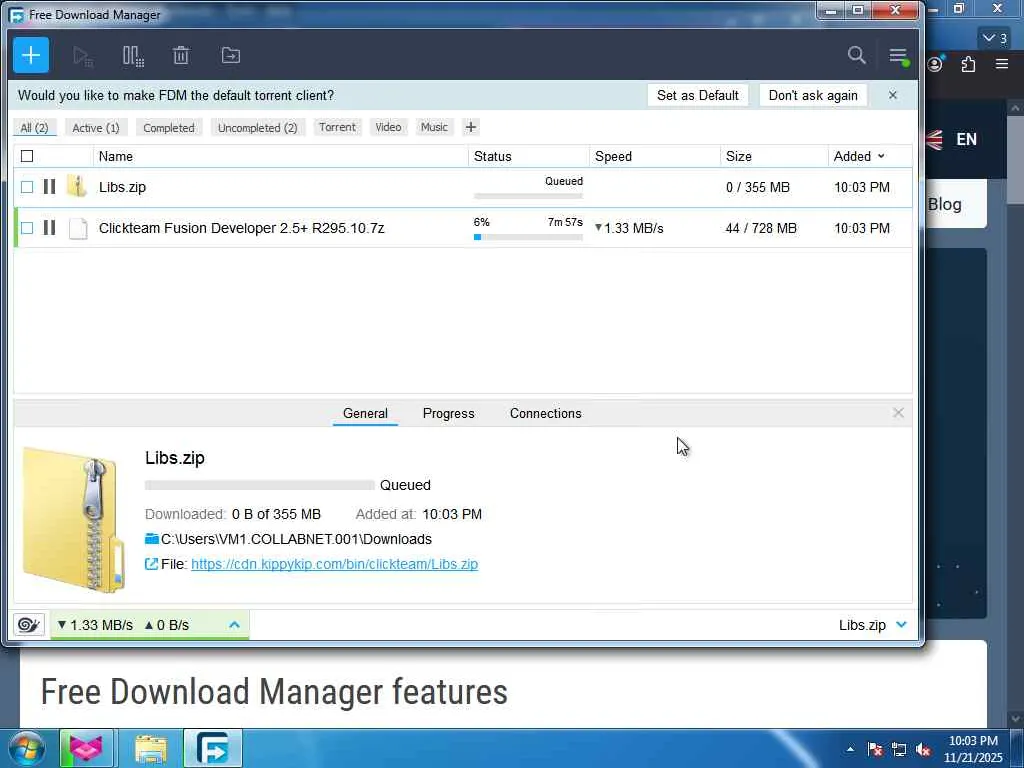Open download folder via folder icon near path

pyautogui.click(x=152, y=539)
